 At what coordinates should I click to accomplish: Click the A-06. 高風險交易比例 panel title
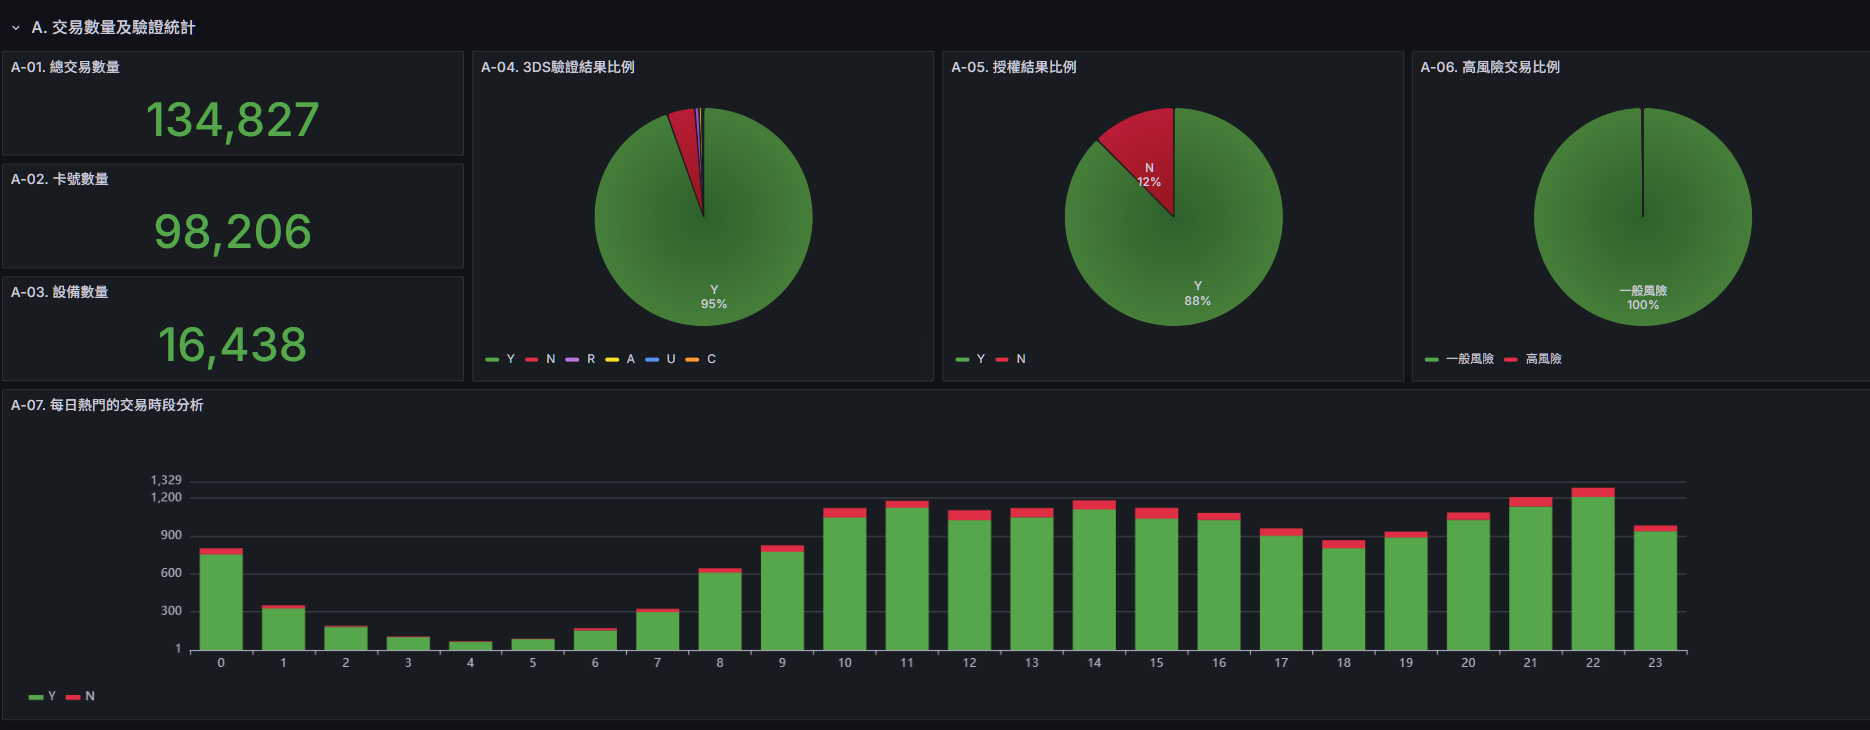(x=1489, y=67)
